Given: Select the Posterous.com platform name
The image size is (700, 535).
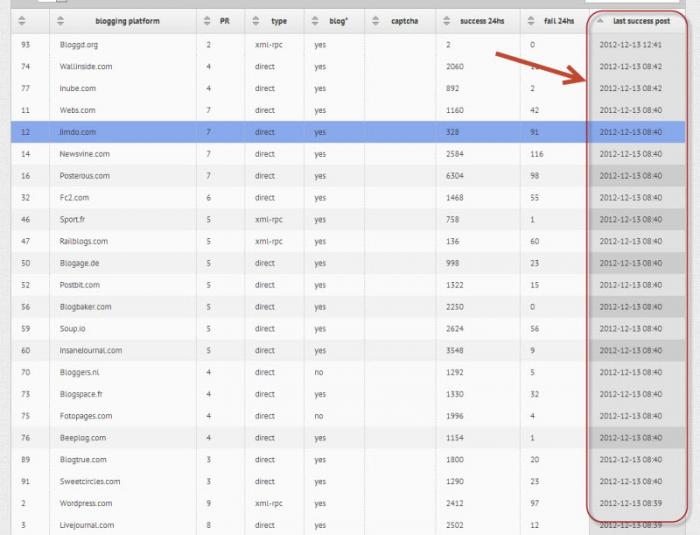Looking at the screenshot, I should [84, 176].
